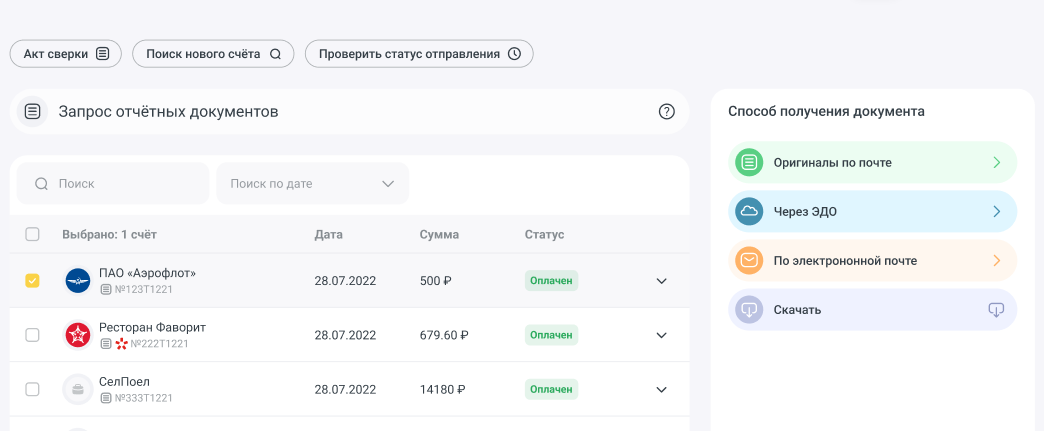Click Проверить статус отправления button
1044x431 pixels.
point(419,54)
